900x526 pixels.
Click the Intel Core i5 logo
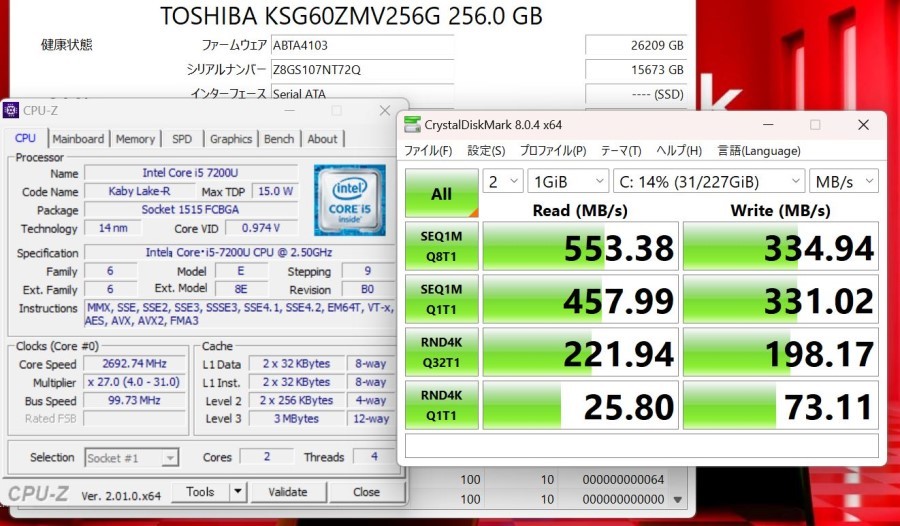click(350, 200)
